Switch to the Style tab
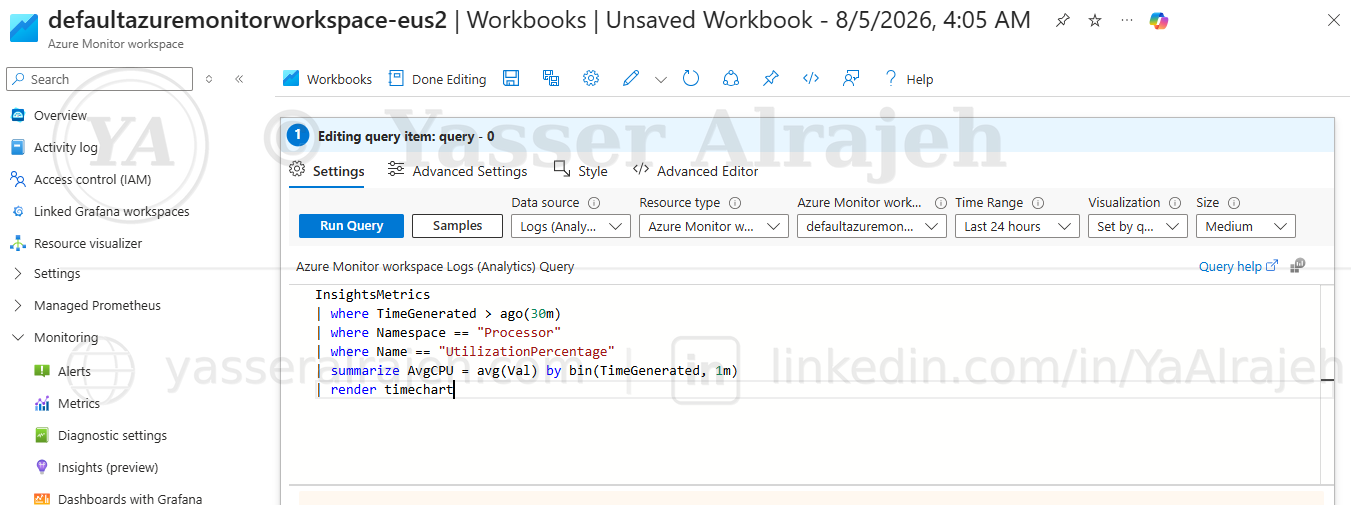Viewport: 1351px width, 505px height. click(x=580, y=171)
